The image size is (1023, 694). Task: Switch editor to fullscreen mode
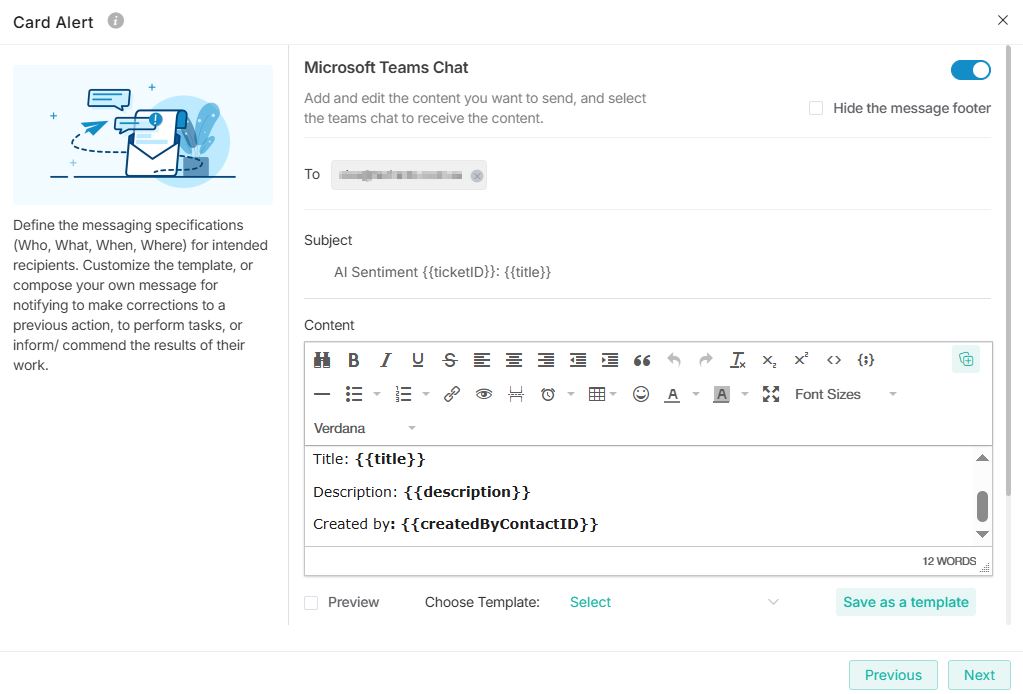770,394
